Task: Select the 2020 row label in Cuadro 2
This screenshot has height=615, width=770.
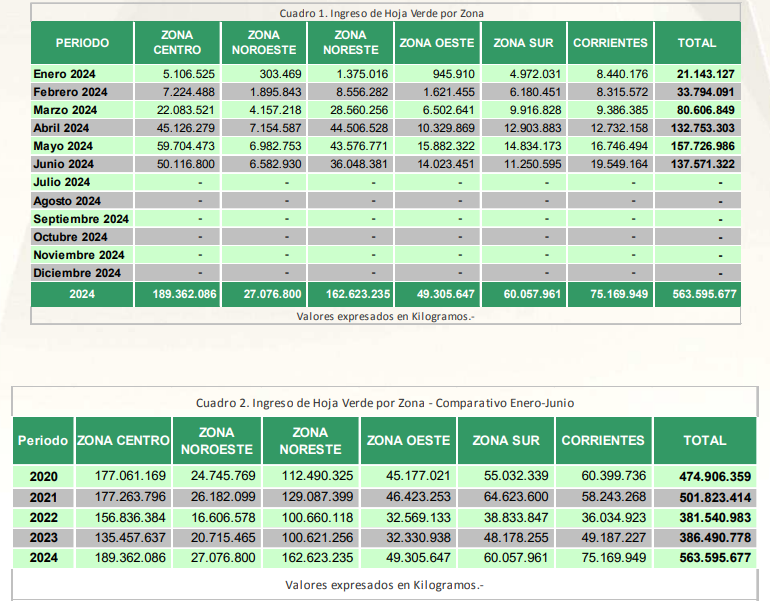Action: [44, 476]
